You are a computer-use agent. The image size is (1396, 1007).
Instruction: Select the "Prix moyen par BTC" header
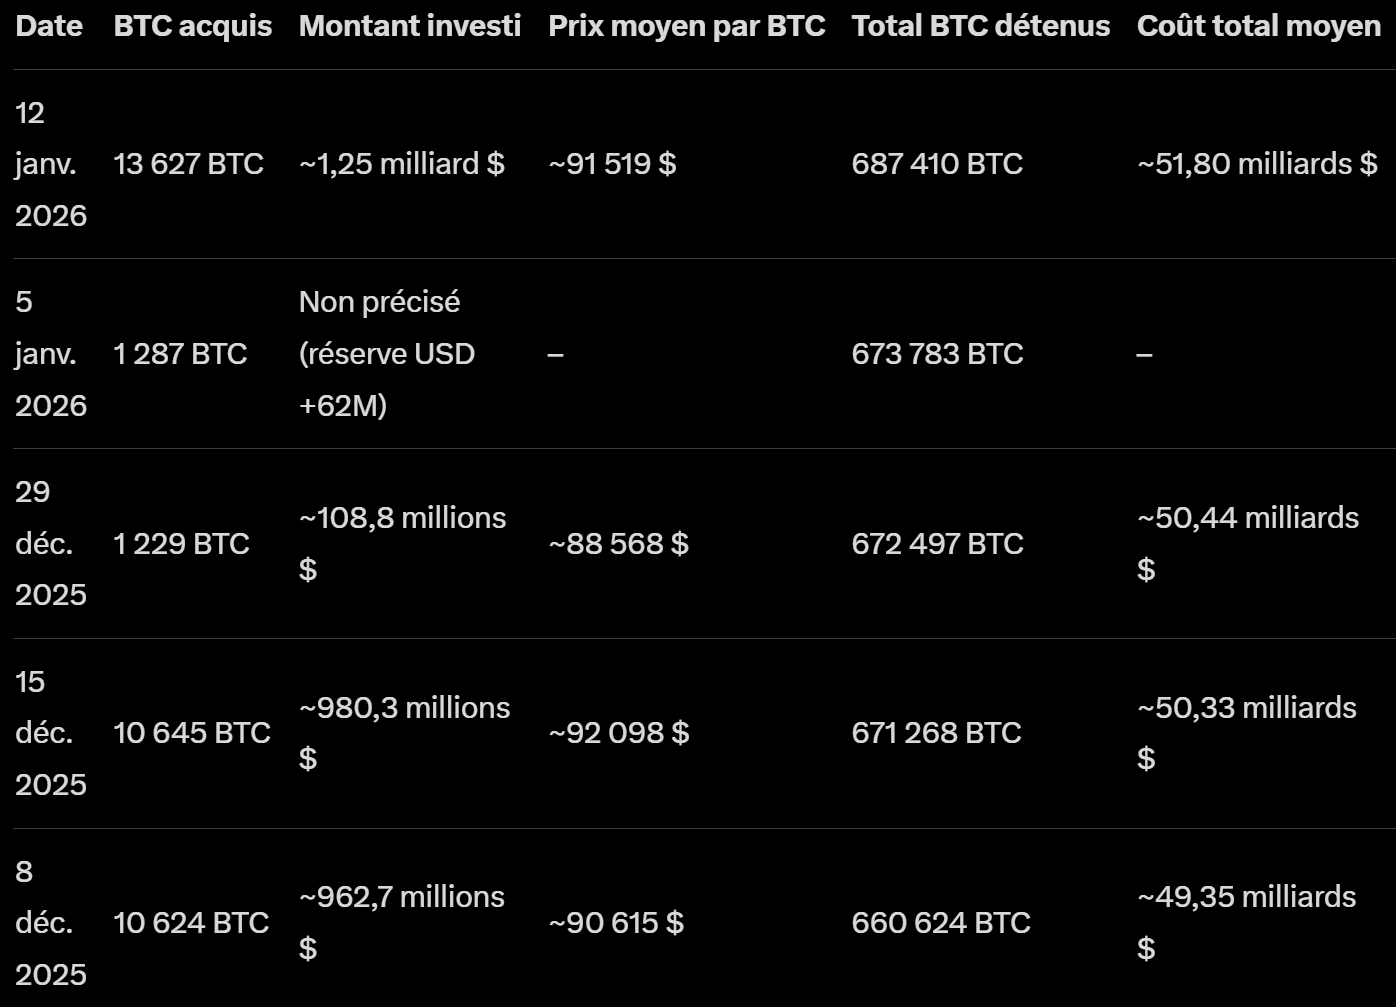687,26
